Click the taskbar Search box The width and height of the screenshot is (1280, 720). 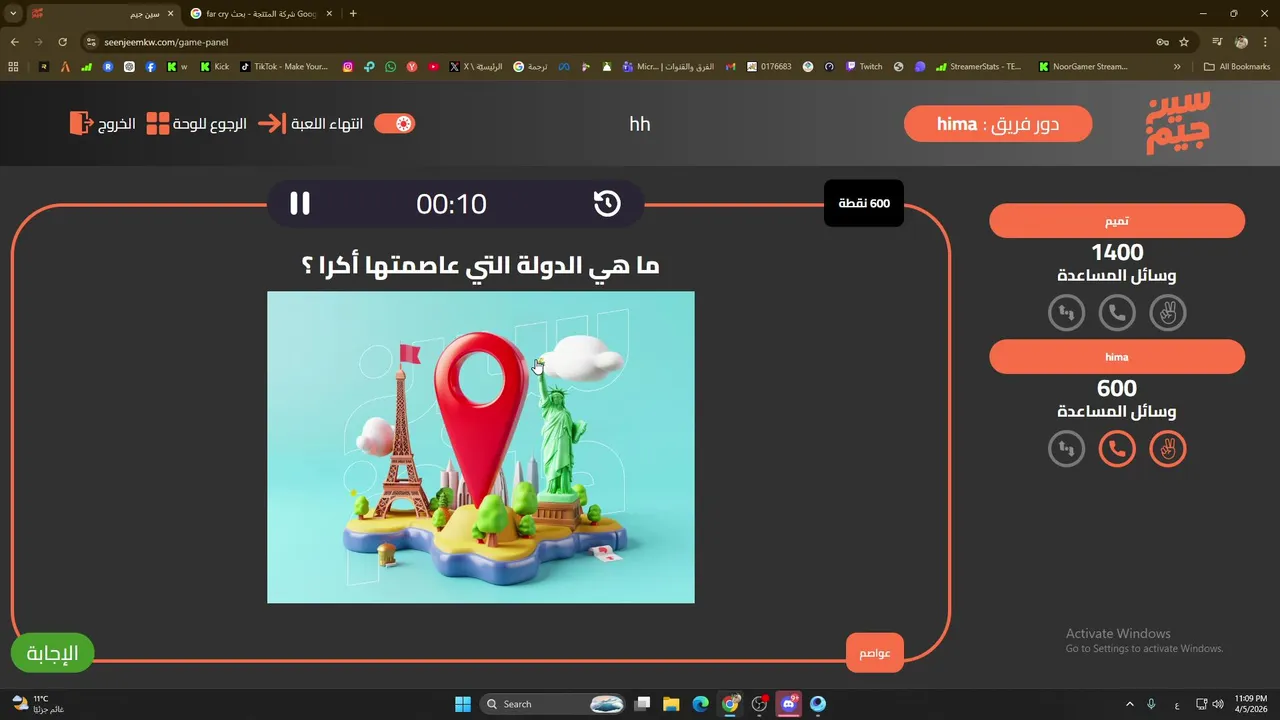click(554, 704)
